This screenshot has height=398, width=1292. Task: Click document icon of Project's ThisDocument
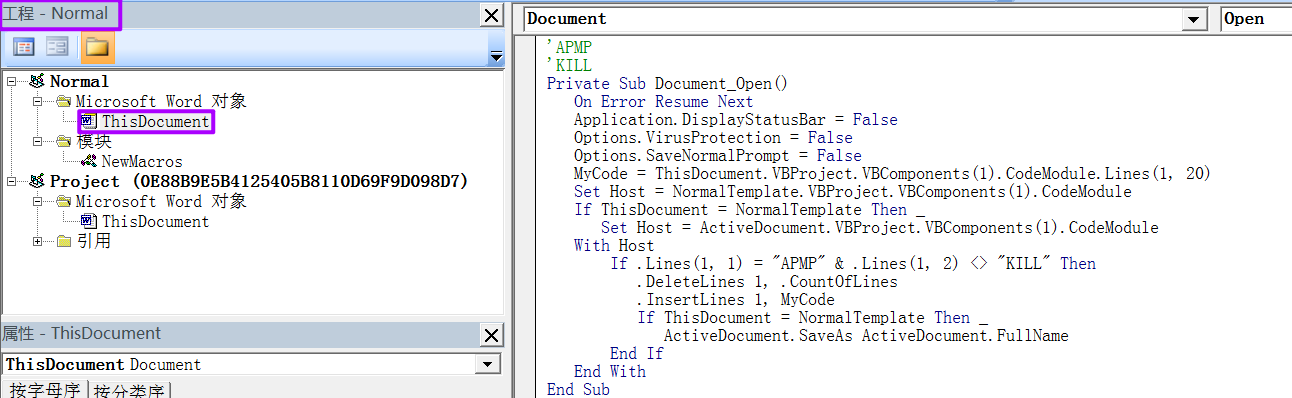[89, 222]
